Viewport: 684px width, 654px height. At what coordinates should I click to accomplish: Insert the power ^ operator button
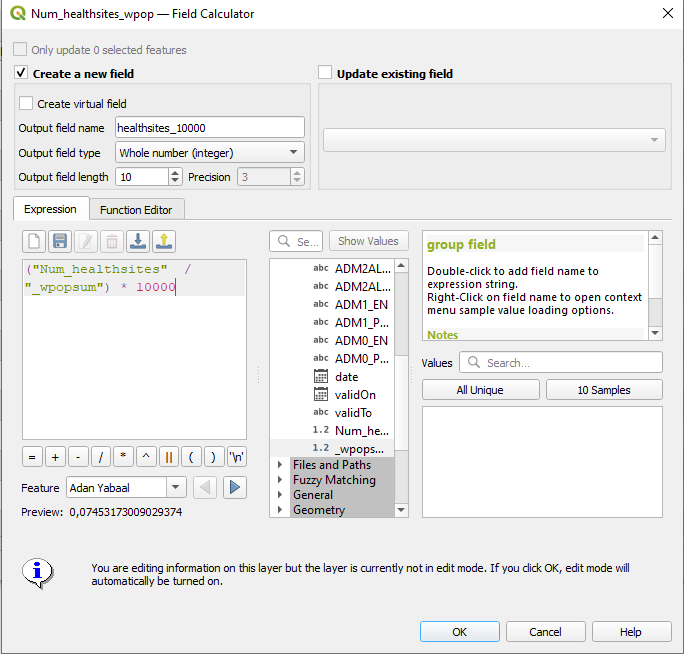coord(146,457)
